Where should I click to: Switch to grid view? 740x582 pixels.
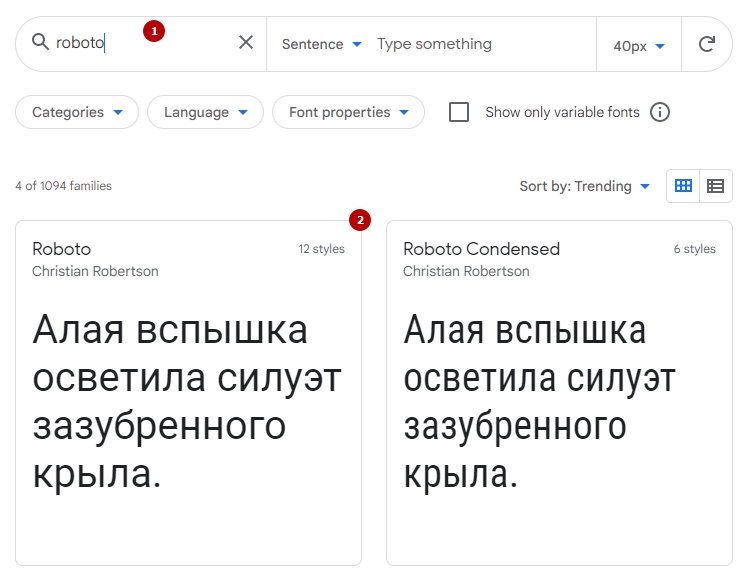pyautogui.click(x=683, y=186)
